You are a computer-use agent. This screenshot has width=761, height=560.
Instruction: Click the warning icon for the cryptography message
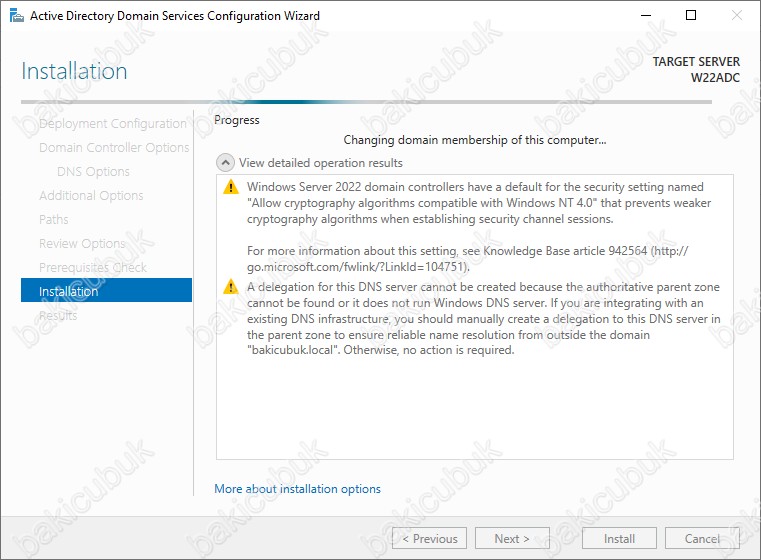pos(231,187)
